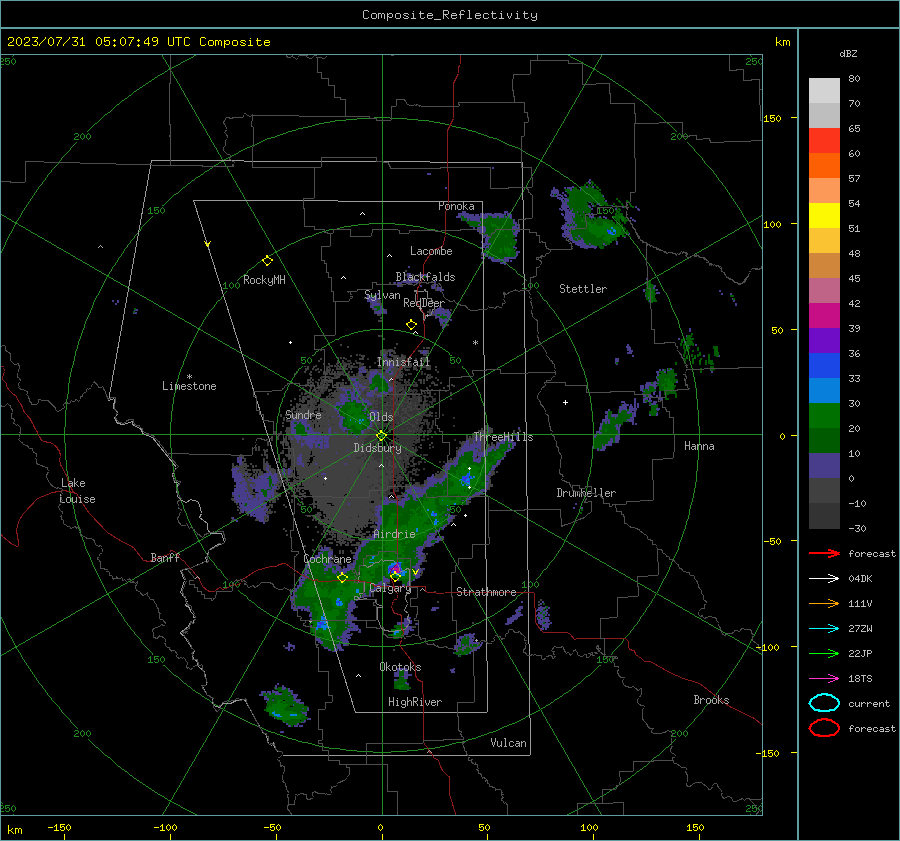Image resolution: width=900 pixels, height=841 pixels.
Task: Click the Lake Louise label
Action: [77, 491]
